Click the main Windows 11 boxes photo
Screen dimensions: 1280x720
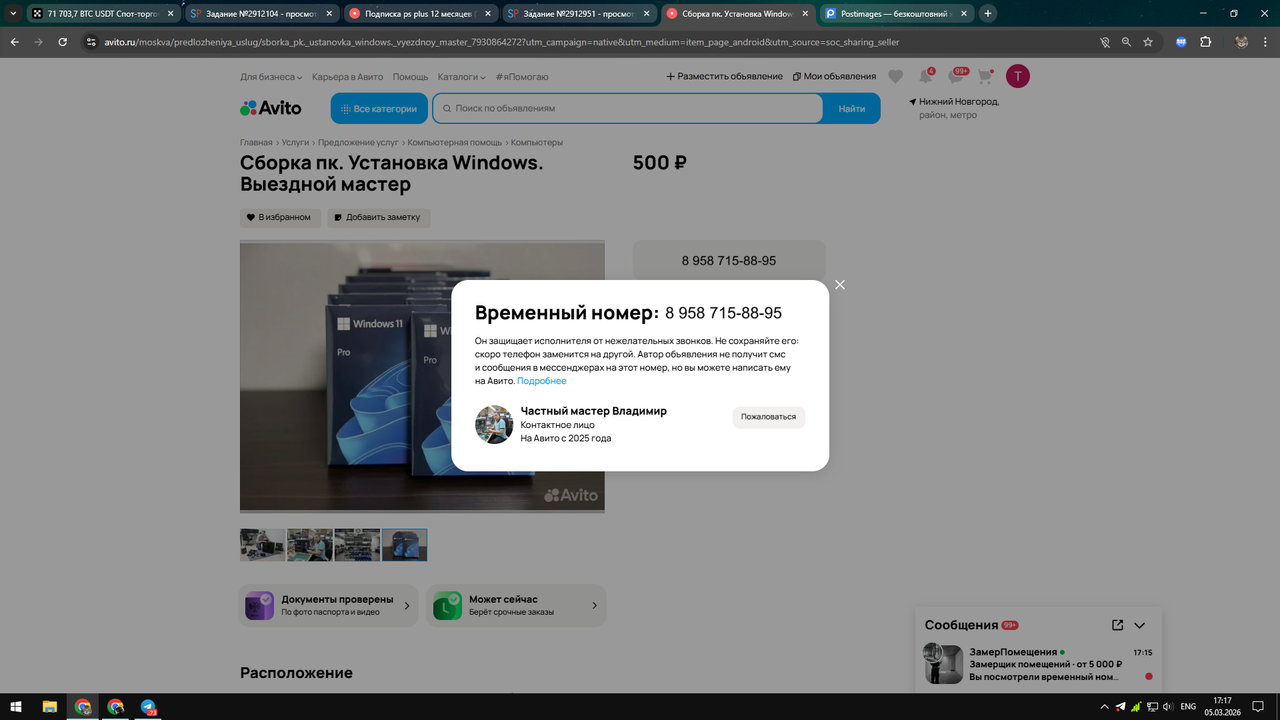pyautogui.click(x=422, y=377)
